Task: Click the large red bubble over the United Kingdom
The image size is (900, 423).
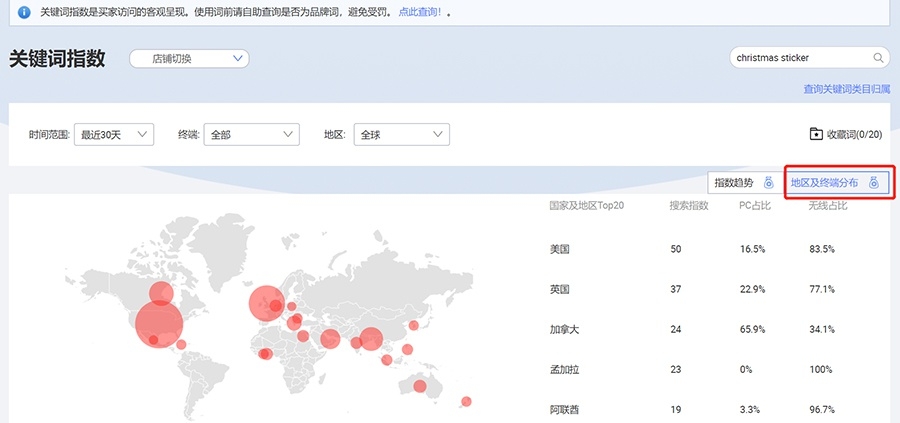Action: pos(266,300)
